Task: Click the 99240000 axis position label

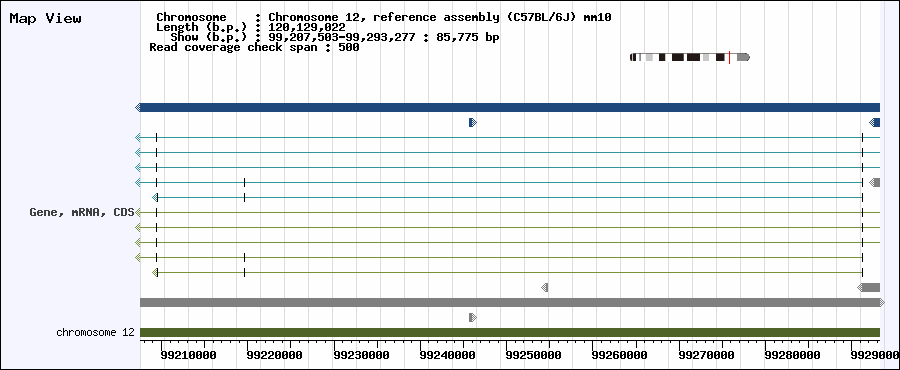Action: pos(447,356)
